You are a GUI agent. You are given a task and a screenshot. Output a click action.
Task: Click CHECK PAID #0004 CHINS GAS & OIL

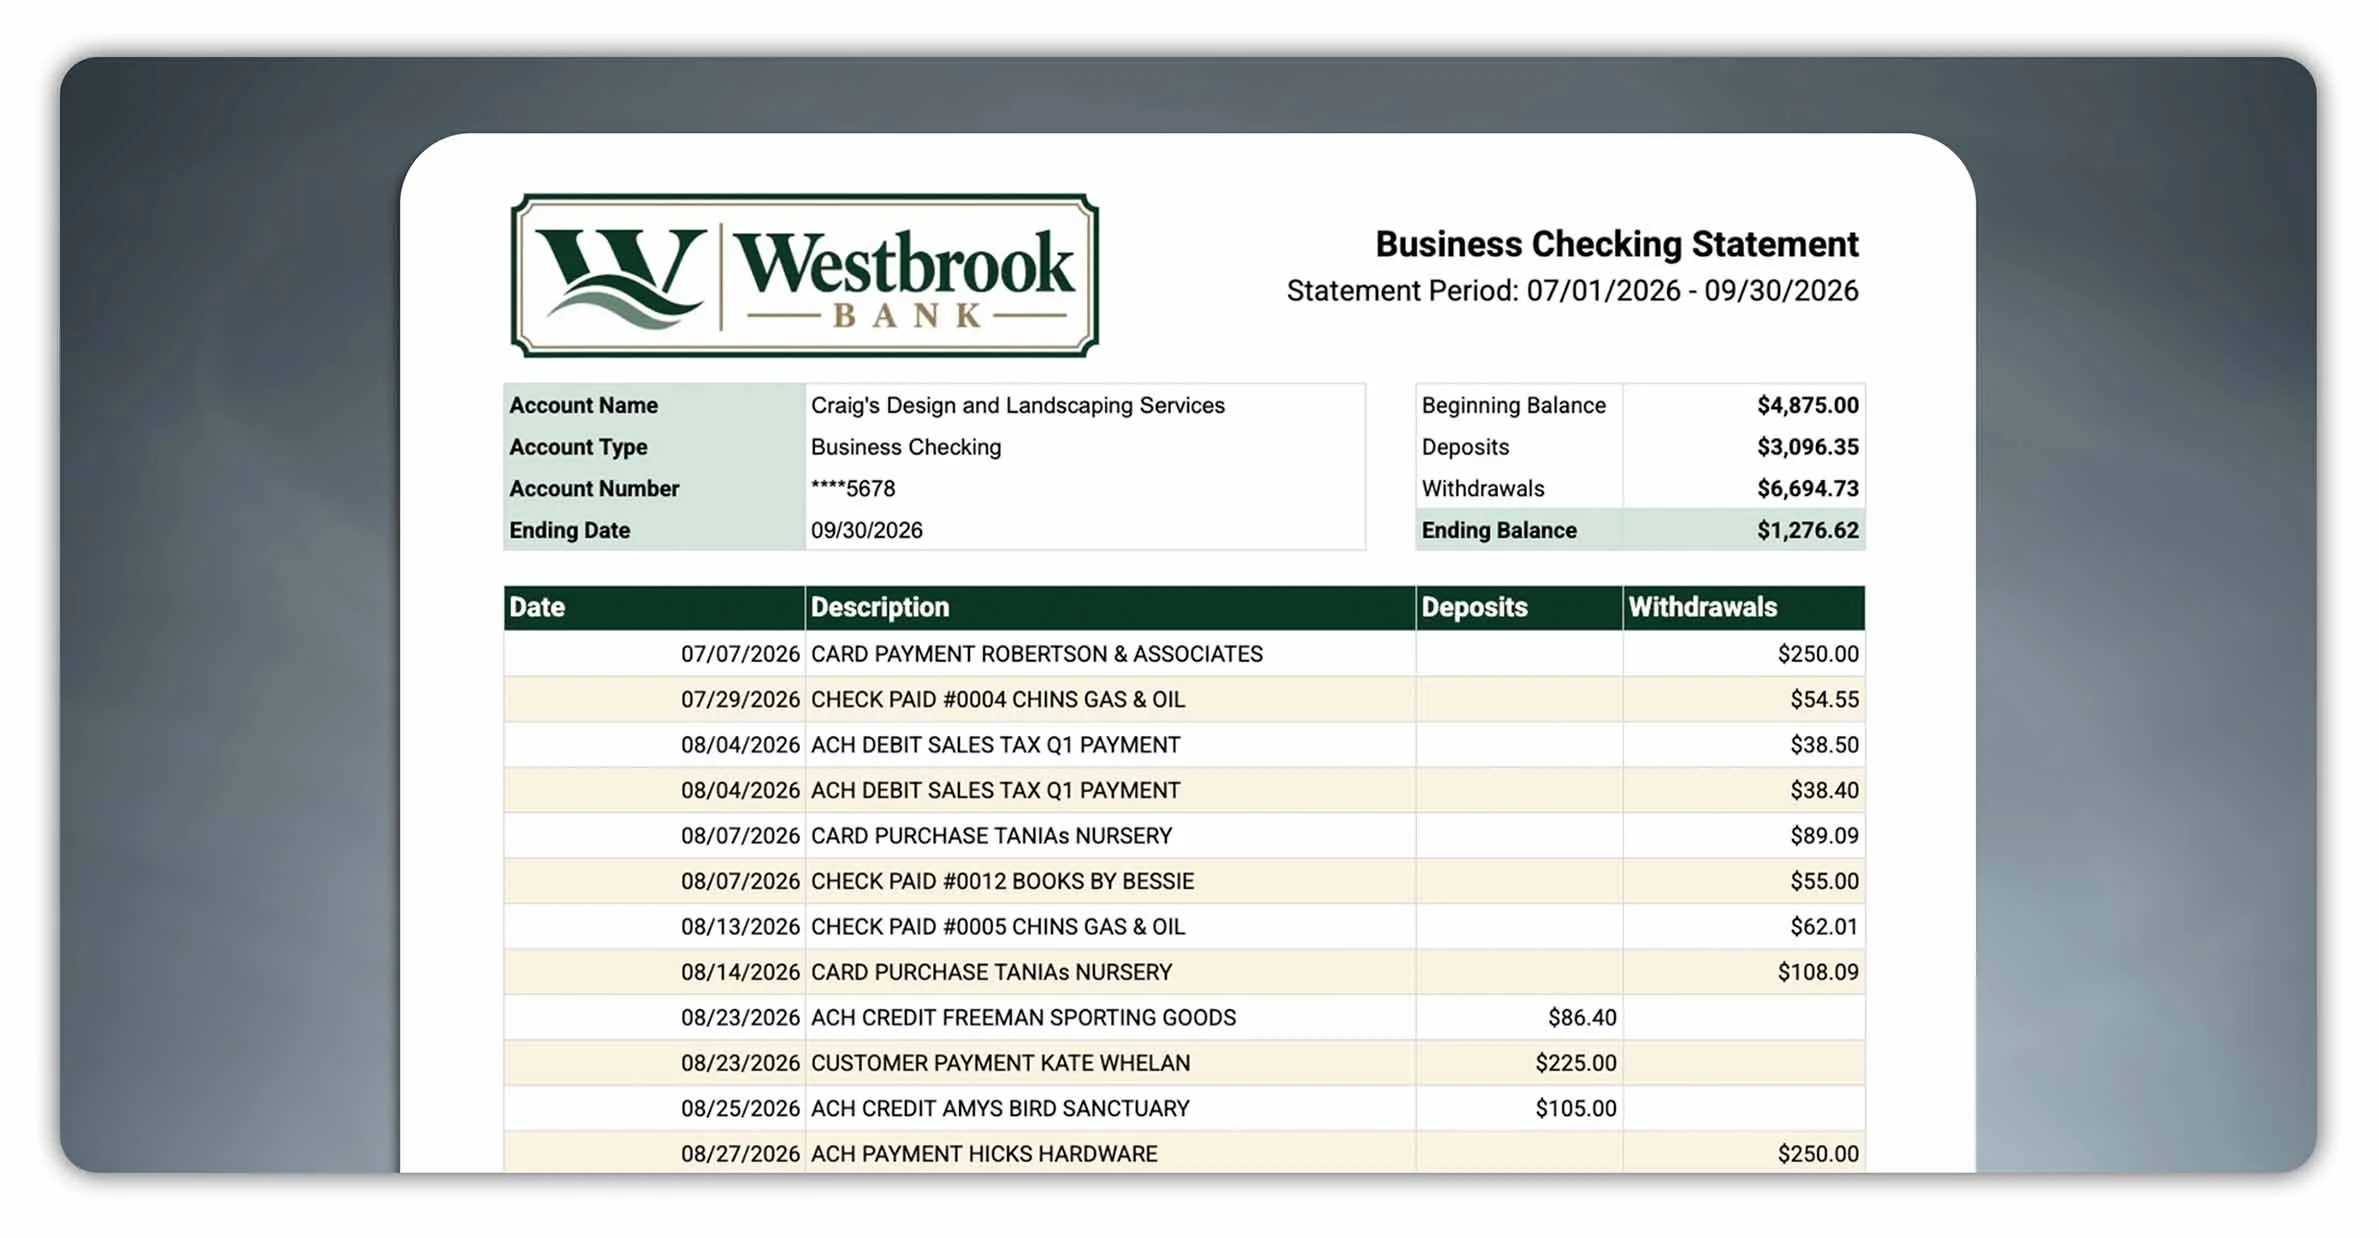pyautogui.click(x=997, y=700)
